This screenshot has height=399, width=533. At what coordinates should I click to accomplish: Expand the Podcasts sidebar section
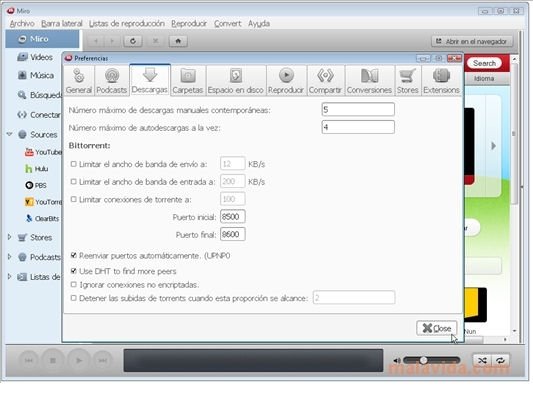pyautogui.click(x=10, y=257)
